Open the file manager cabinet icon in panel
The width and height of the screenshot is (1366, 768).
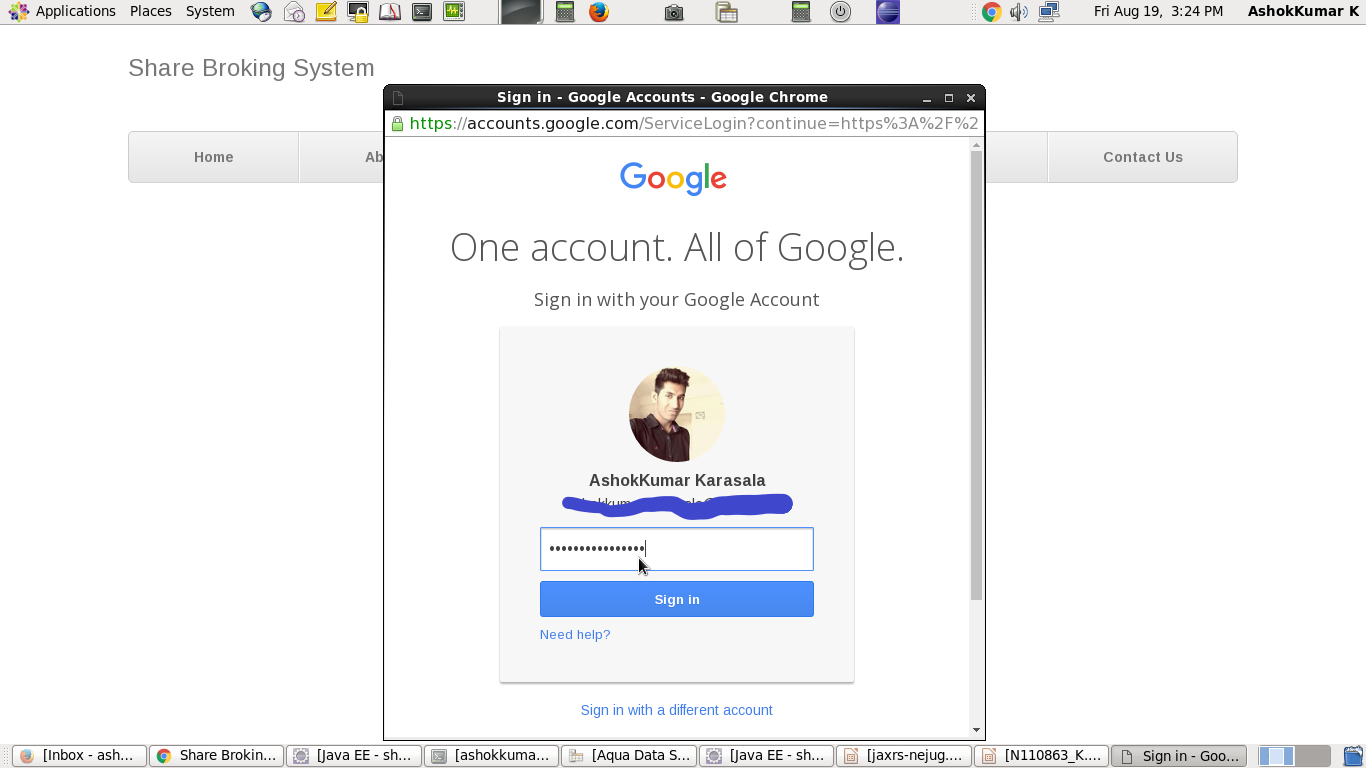pos(727,12)
